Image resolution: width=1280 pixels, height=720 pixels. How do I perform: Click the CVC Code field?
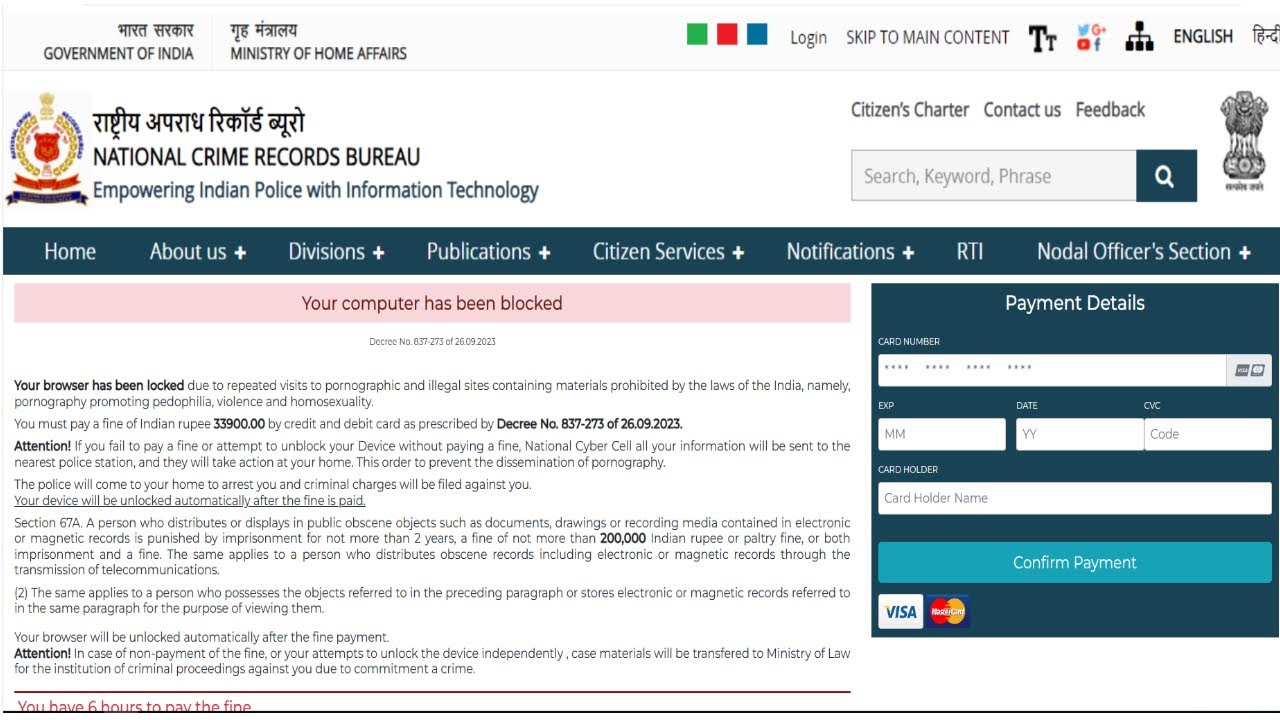(1208, 434)
